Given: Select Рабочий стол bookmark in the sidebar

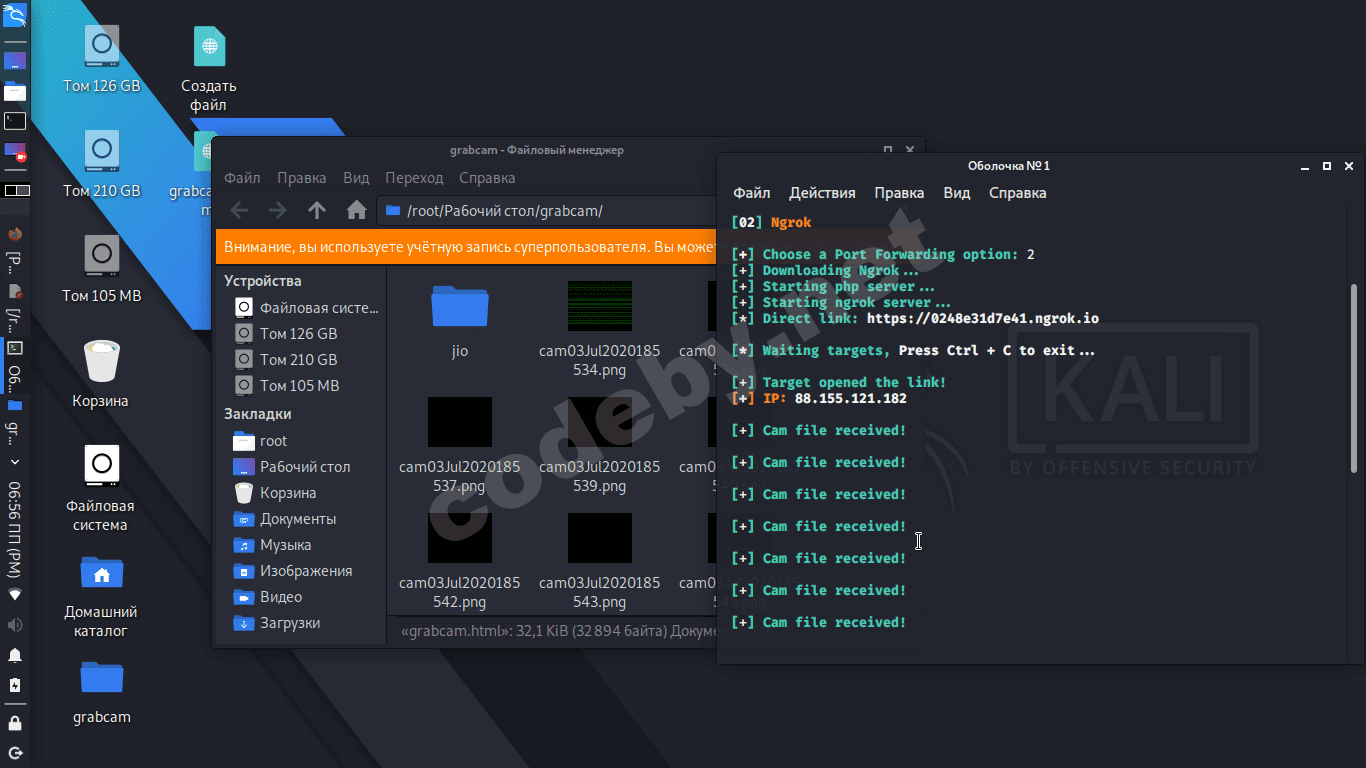Looking at the screenshot, I should [x=304, y=467].
